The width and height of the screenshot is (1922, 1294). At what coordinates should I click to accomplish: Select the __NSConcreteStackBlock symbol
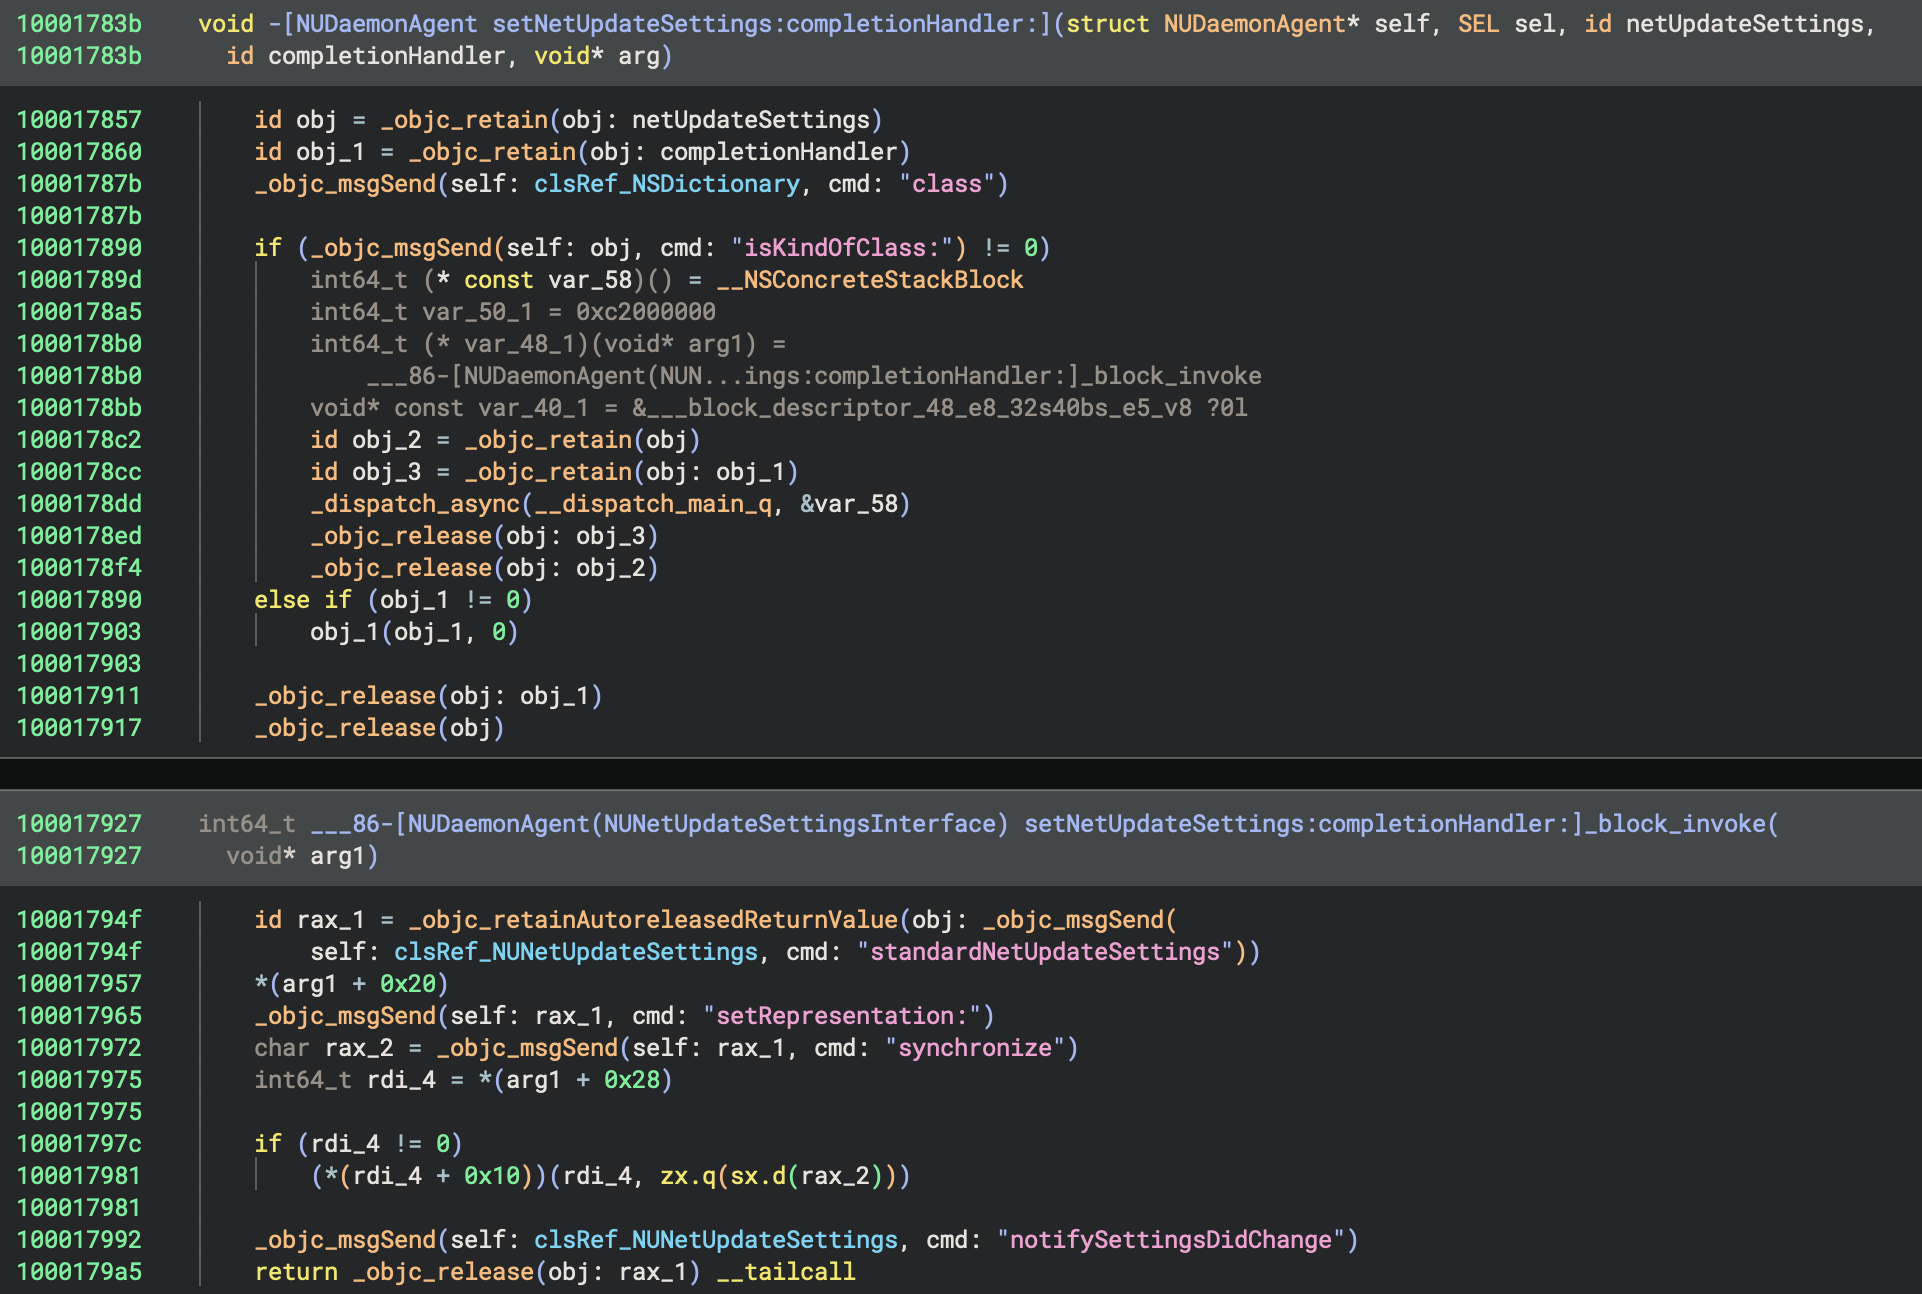tap(869, 280)
